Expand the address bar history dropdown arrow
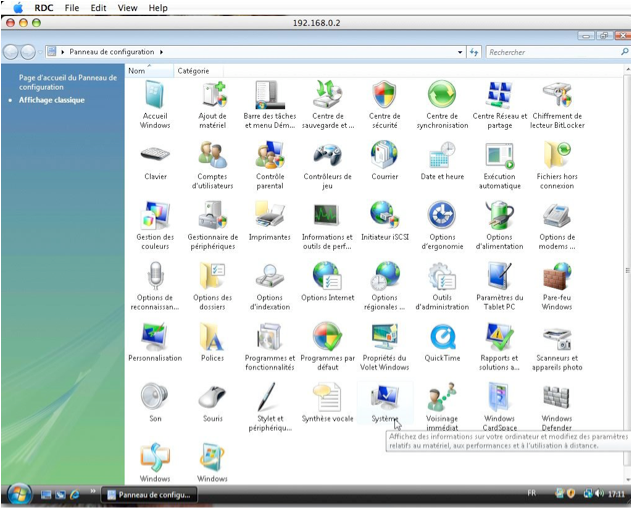The width and height of the screenshot is (632, 508). [460, 52]
